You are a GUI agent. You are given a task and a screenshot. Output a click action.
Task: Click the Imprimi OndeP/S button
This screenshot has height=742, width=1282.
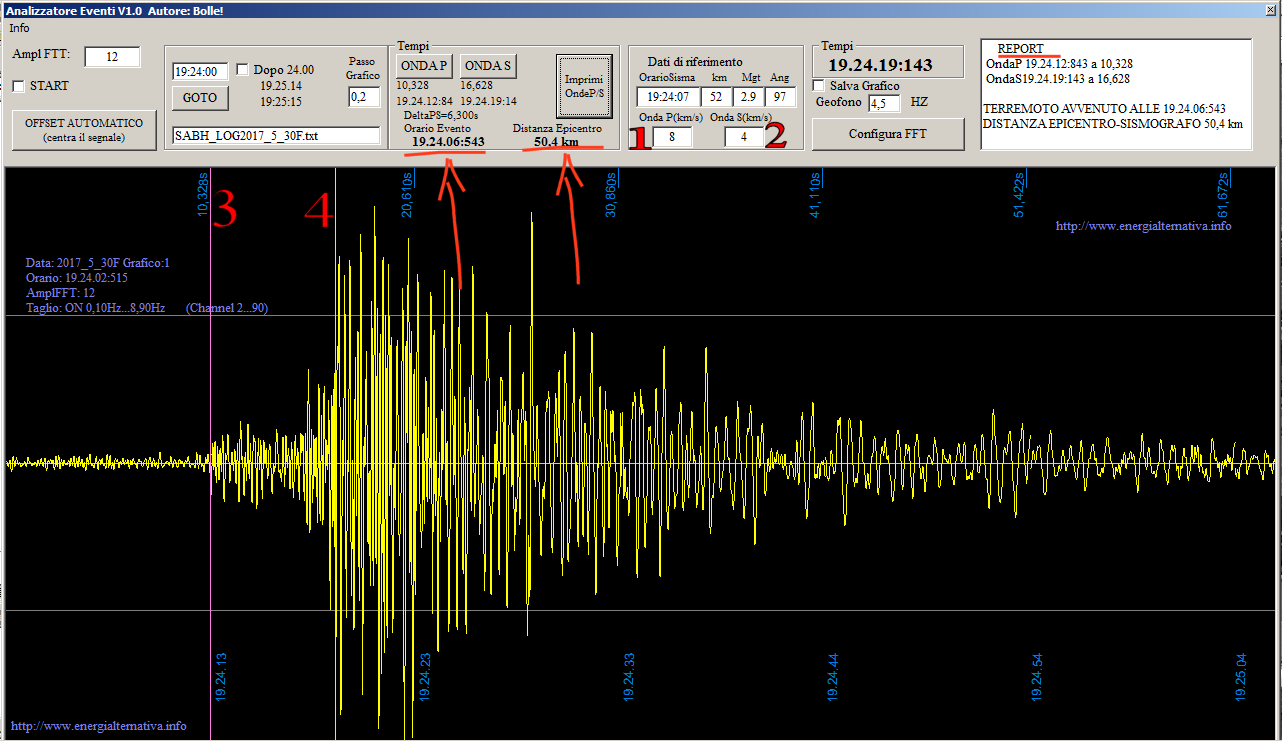coord(584,86)
